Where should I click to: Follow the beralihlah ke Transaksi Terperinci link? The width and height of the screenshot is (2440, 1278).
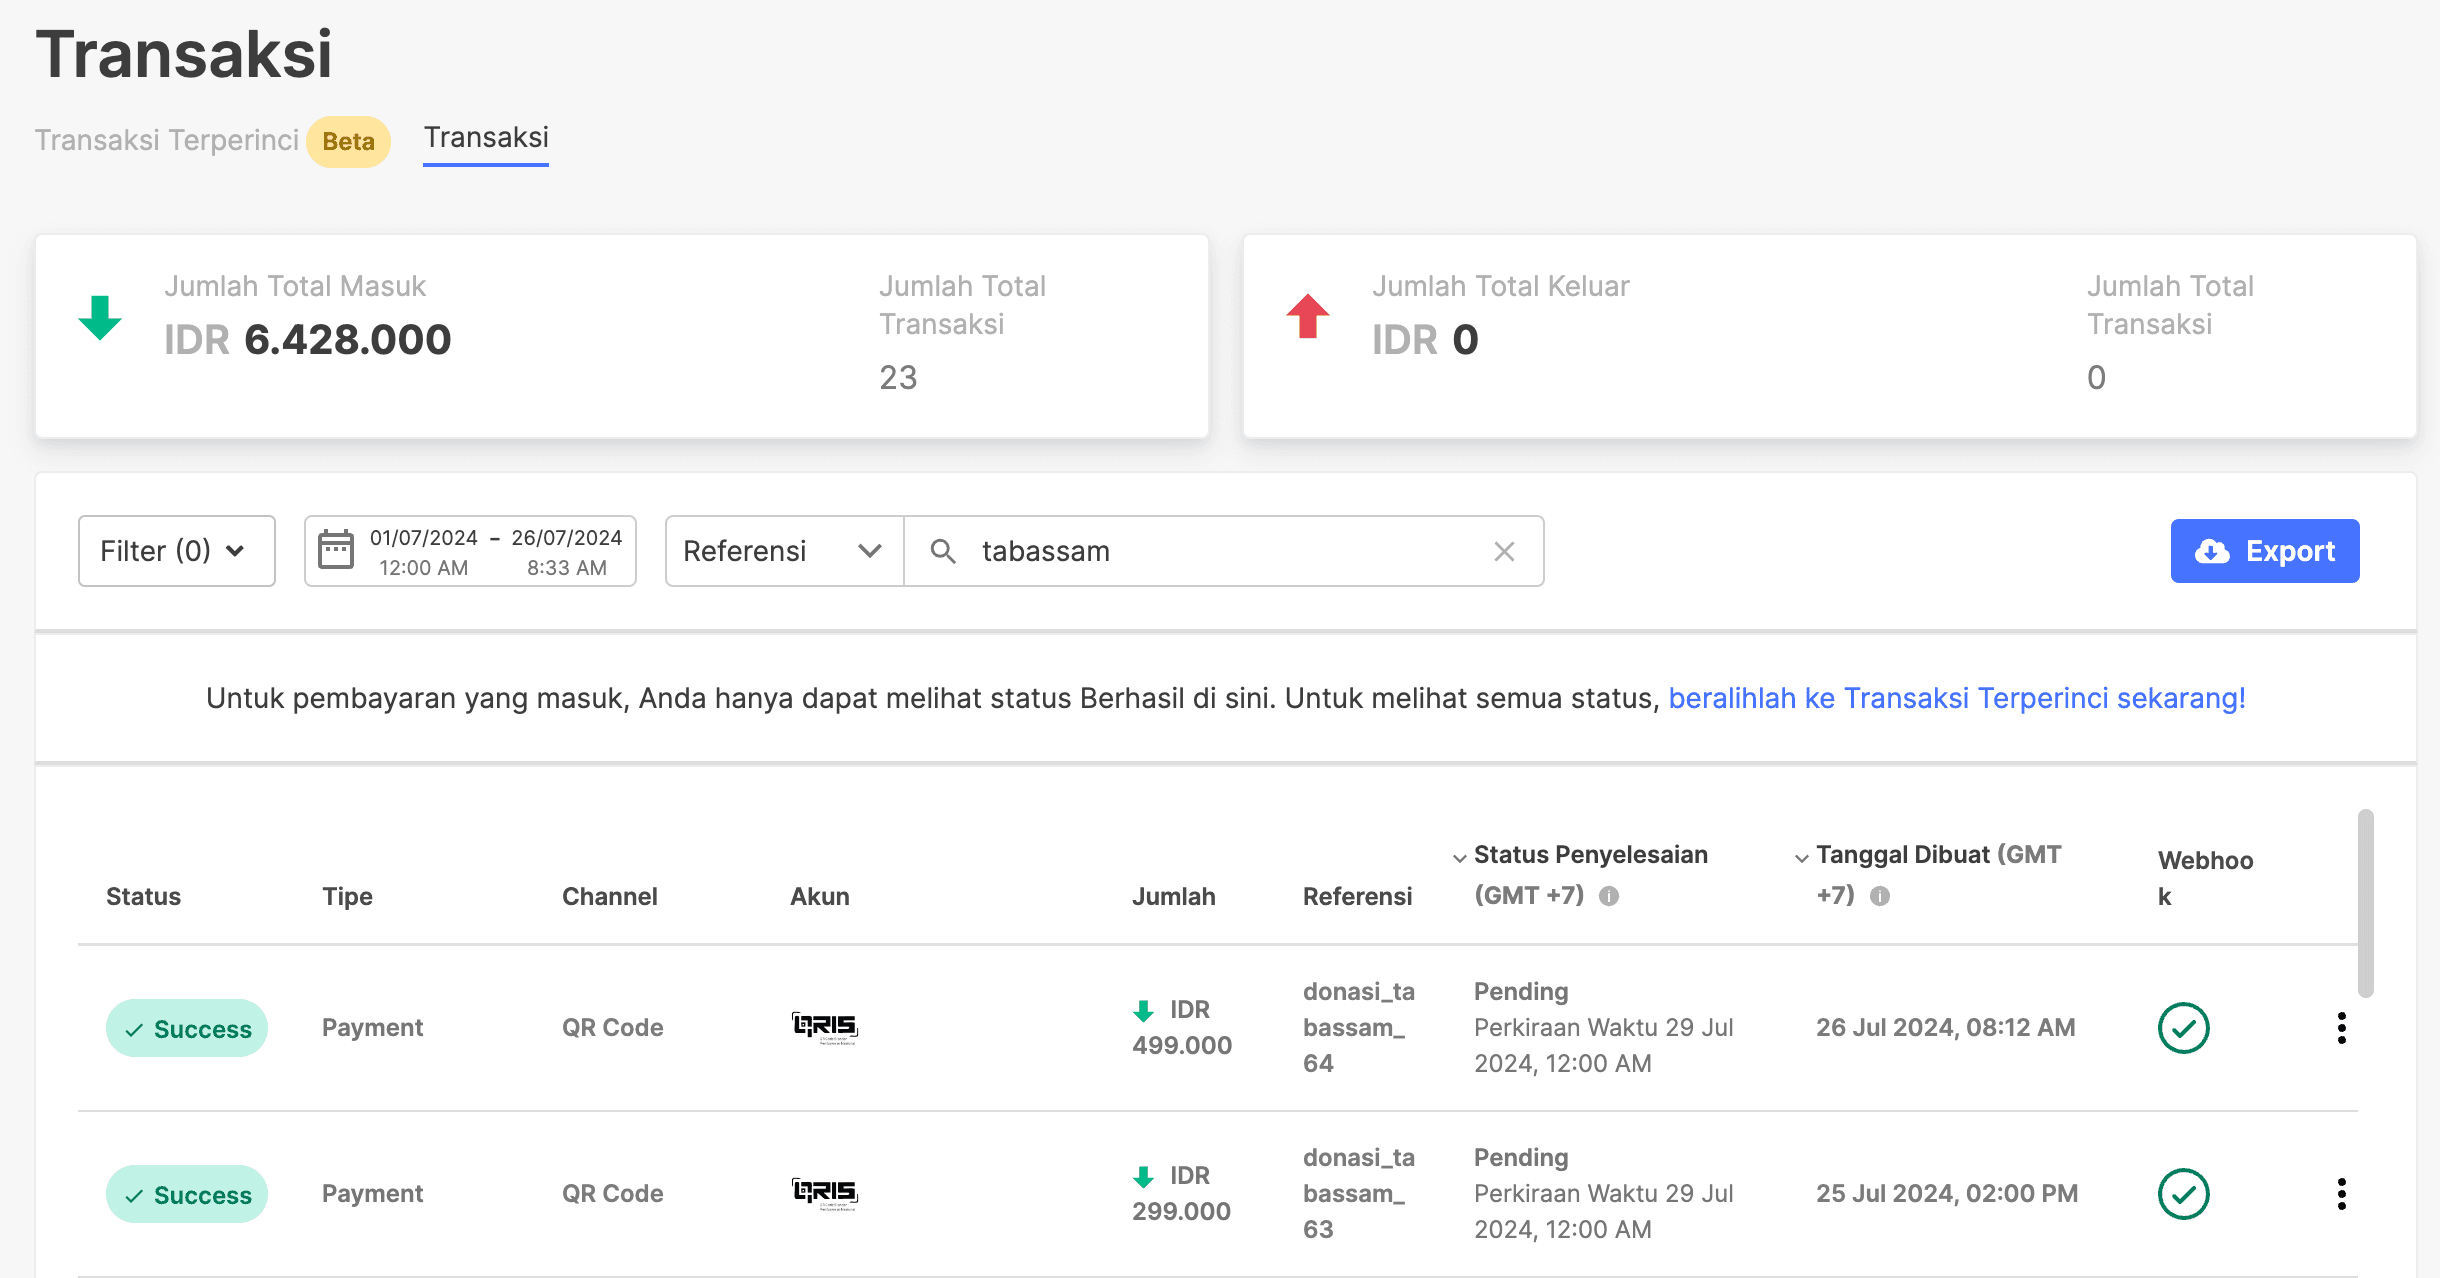coord(1956,698)
